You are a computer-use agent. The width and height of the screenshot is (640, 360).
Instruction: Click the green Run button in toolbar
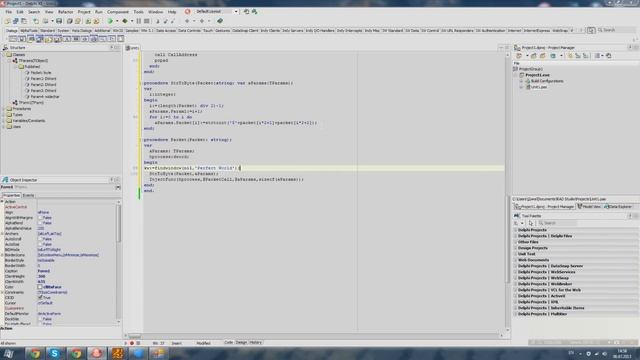[110, 21]
